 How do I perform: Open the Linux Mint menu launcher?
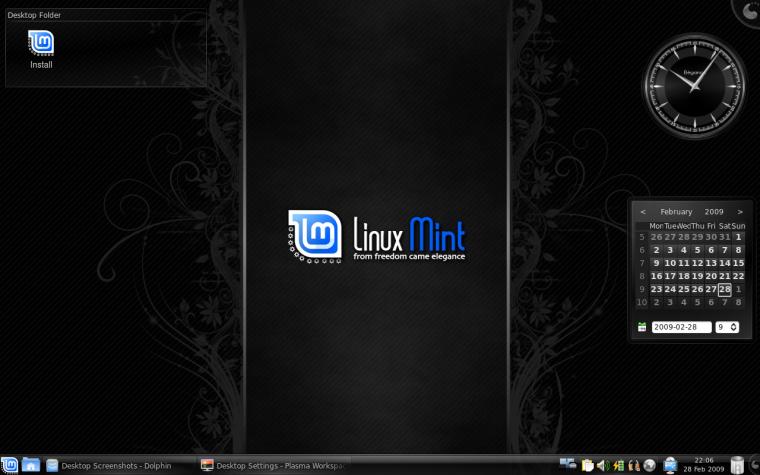point(9,466)
